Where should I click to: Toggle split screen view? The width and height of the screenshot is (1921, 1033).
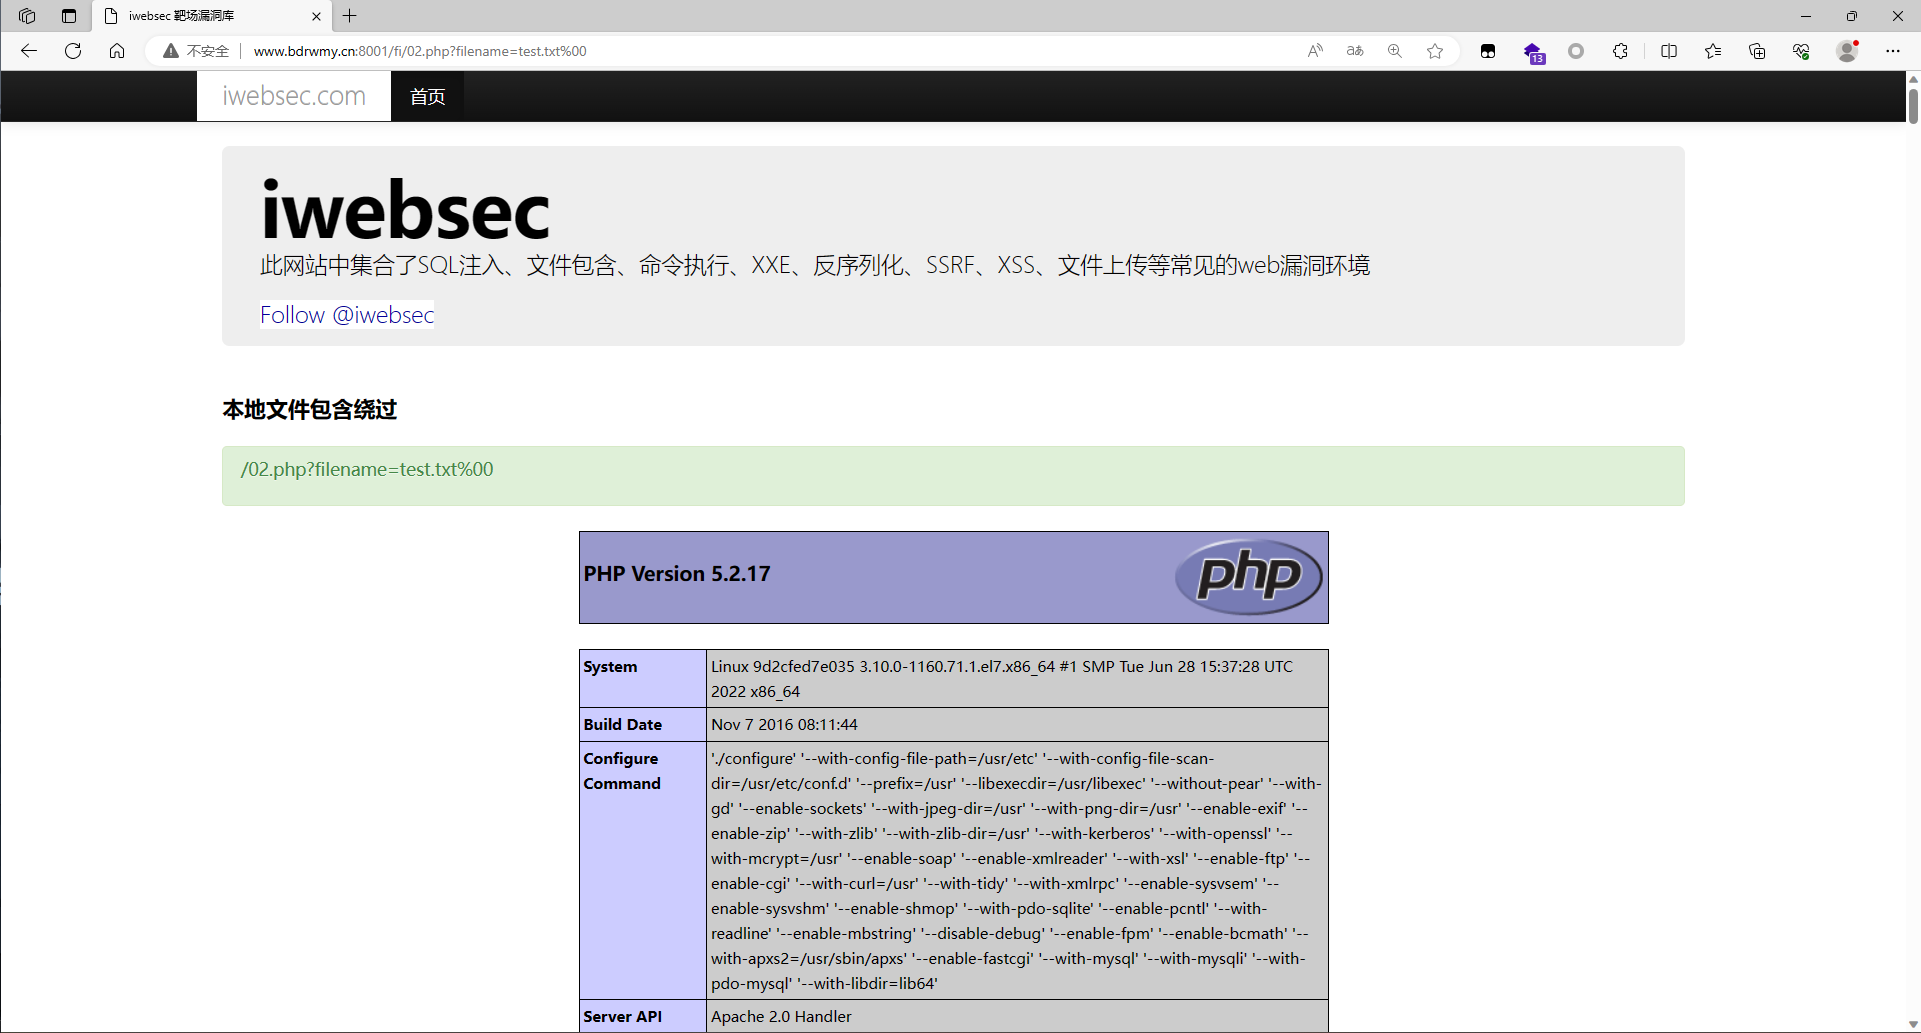click(x=1669, y=51)
